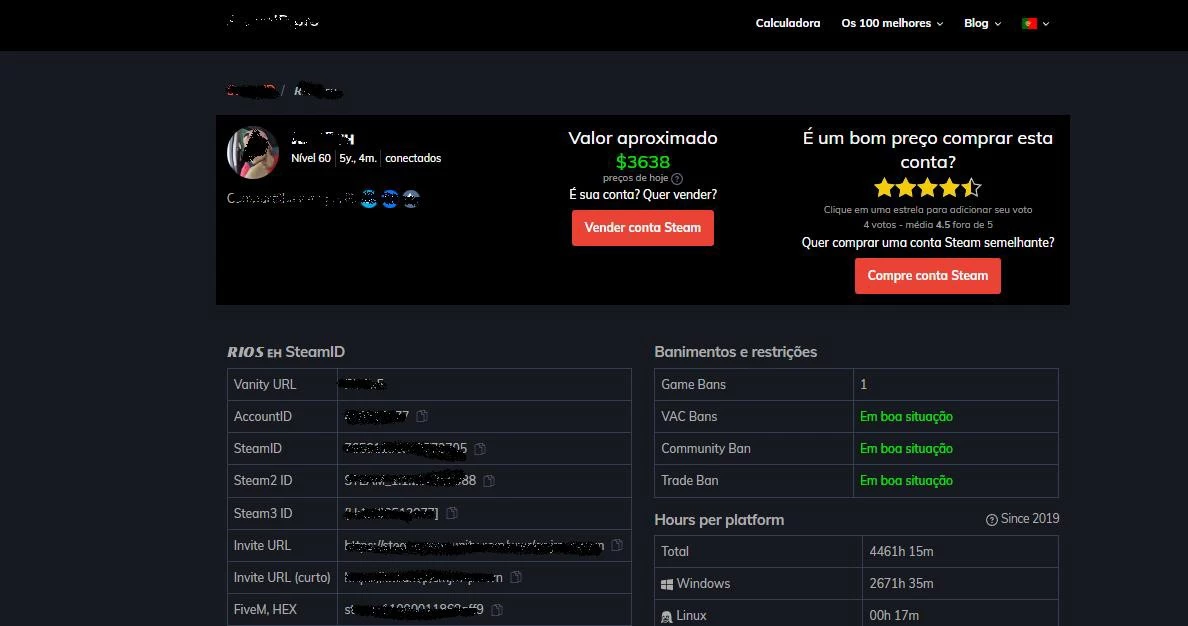Screen dimensions: 1188x626
Task: Click the Nível 60 label
Action: point(311,158)
